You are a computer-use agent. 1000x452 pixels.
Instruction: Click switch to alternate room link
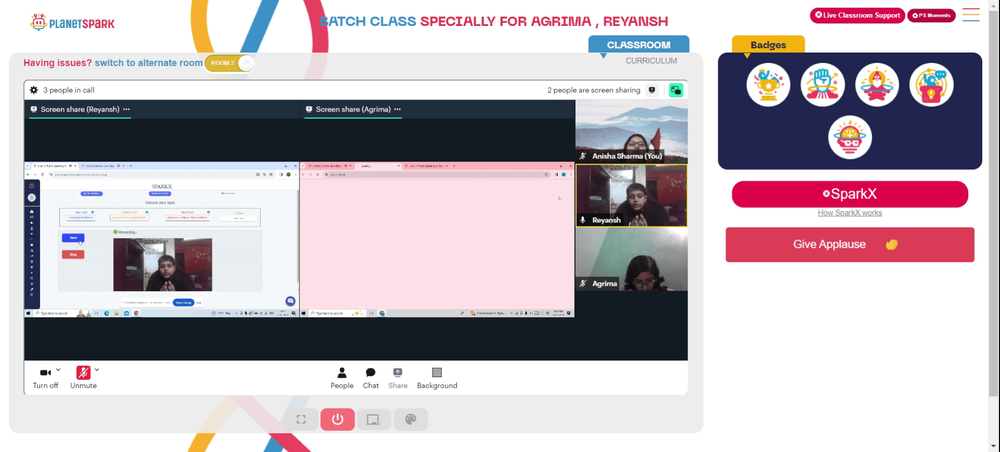point(149,63)
